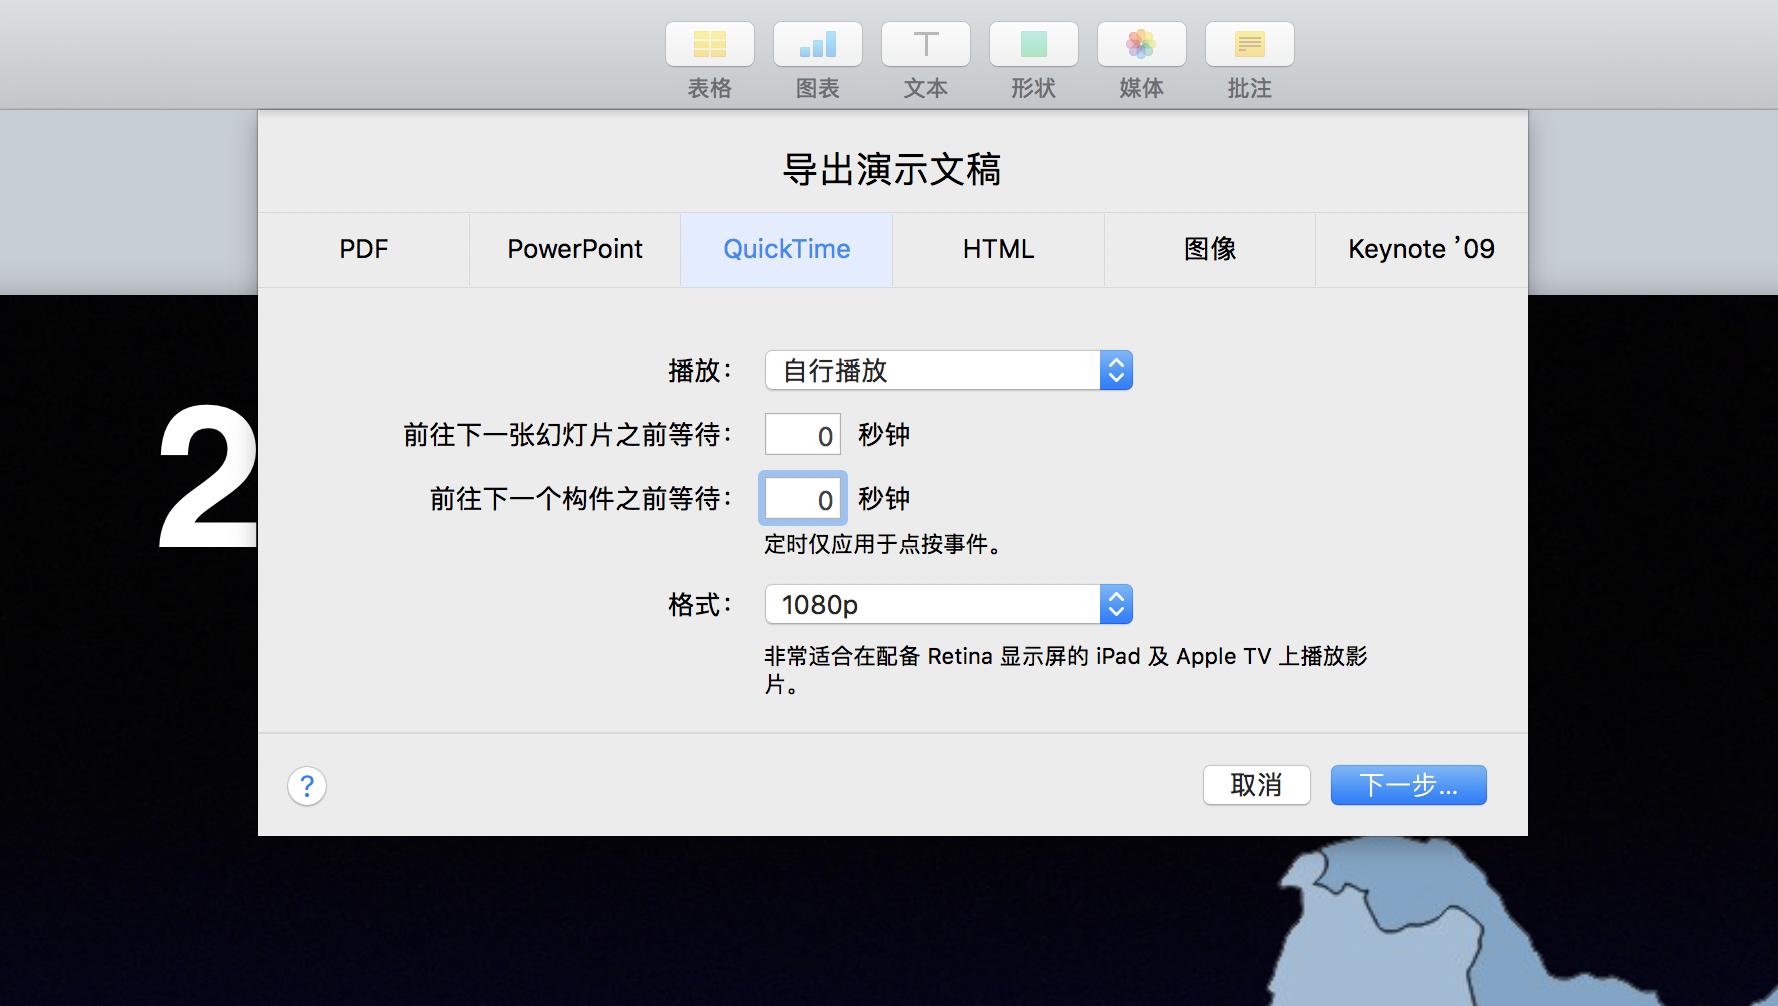Open the 媒体 media browser
The width and height of the screenshot is (1778, 1006).
pos(1142,44)
